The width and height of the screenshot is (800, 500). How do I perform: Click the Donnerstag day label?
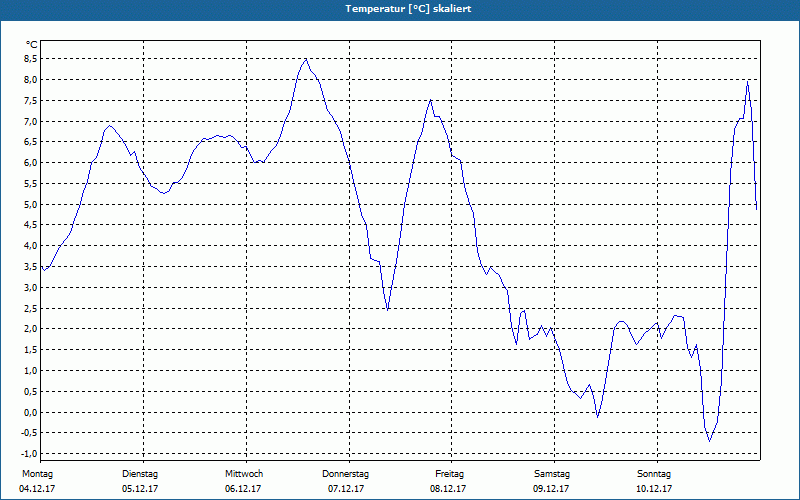[x=345, y=474]
